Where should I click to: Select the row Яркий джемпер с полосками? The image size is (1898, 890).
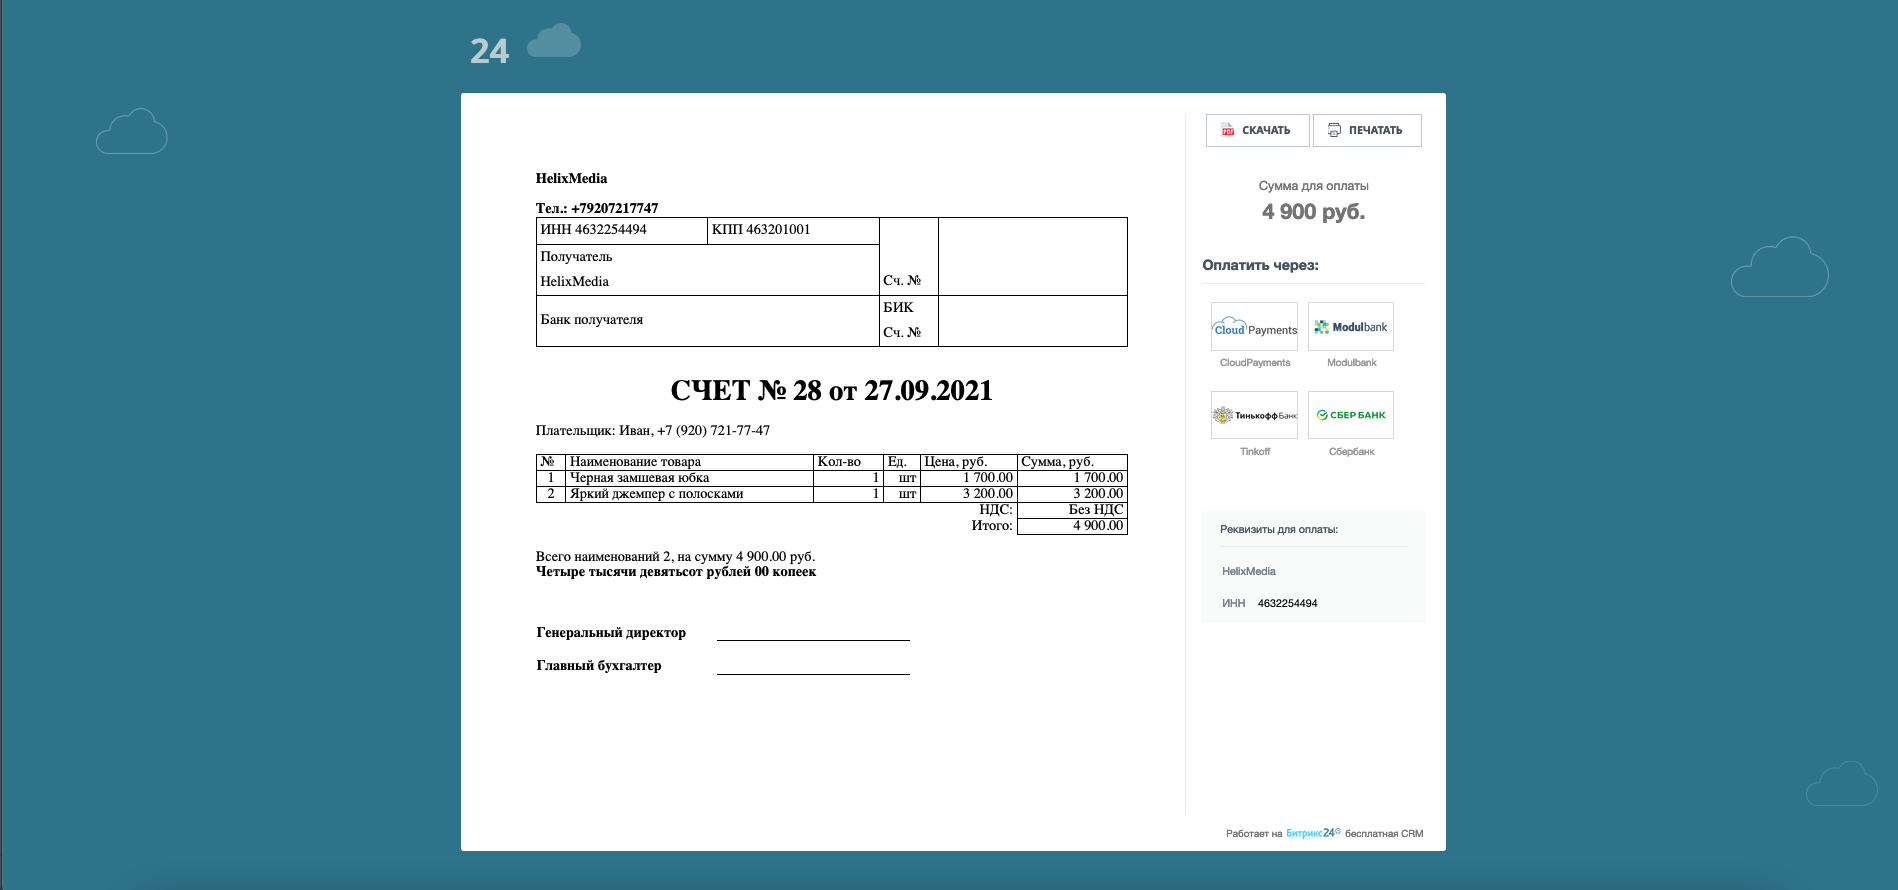click(x=656, y=494)
